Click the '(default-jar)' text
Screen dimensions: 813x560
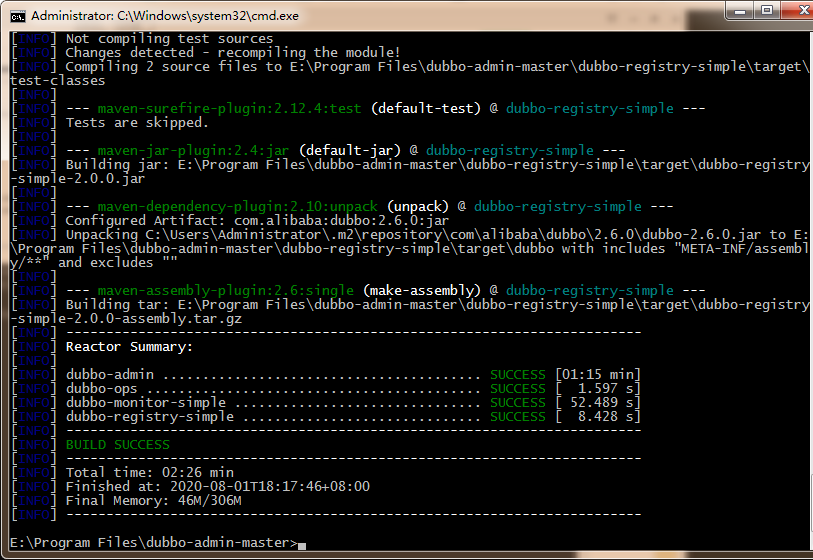[x=350, y=151]
